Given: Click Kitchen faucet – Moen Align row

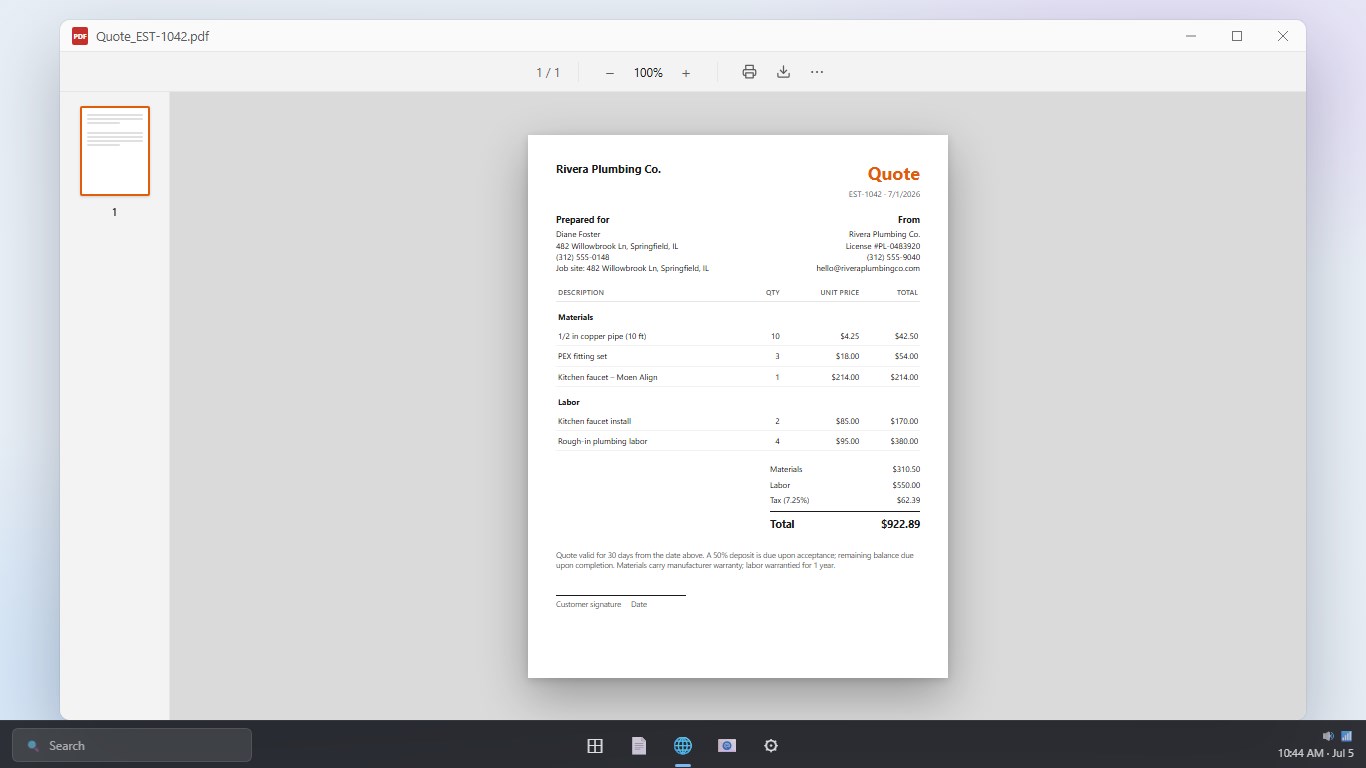Looking at the screenshot, I should (x=738, y=377).
